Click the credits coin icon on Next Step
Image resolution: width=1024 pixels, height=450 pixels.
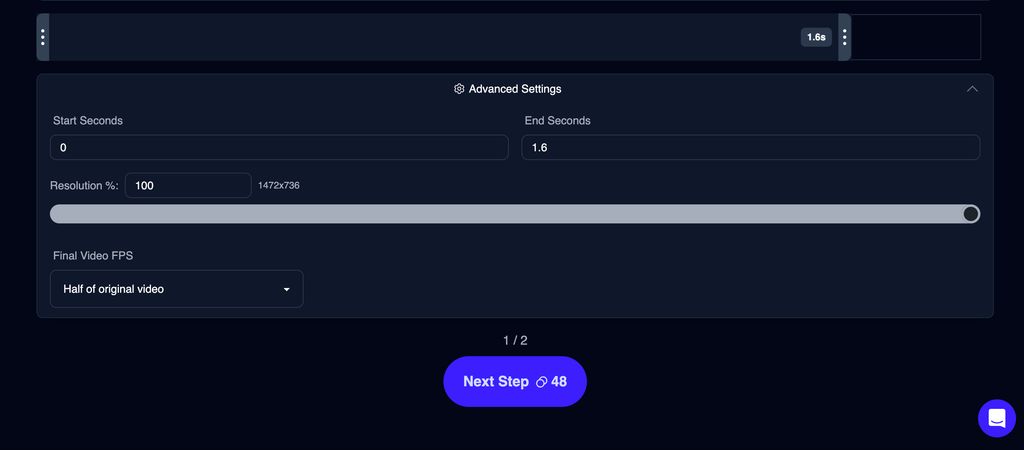click(541, 382)
